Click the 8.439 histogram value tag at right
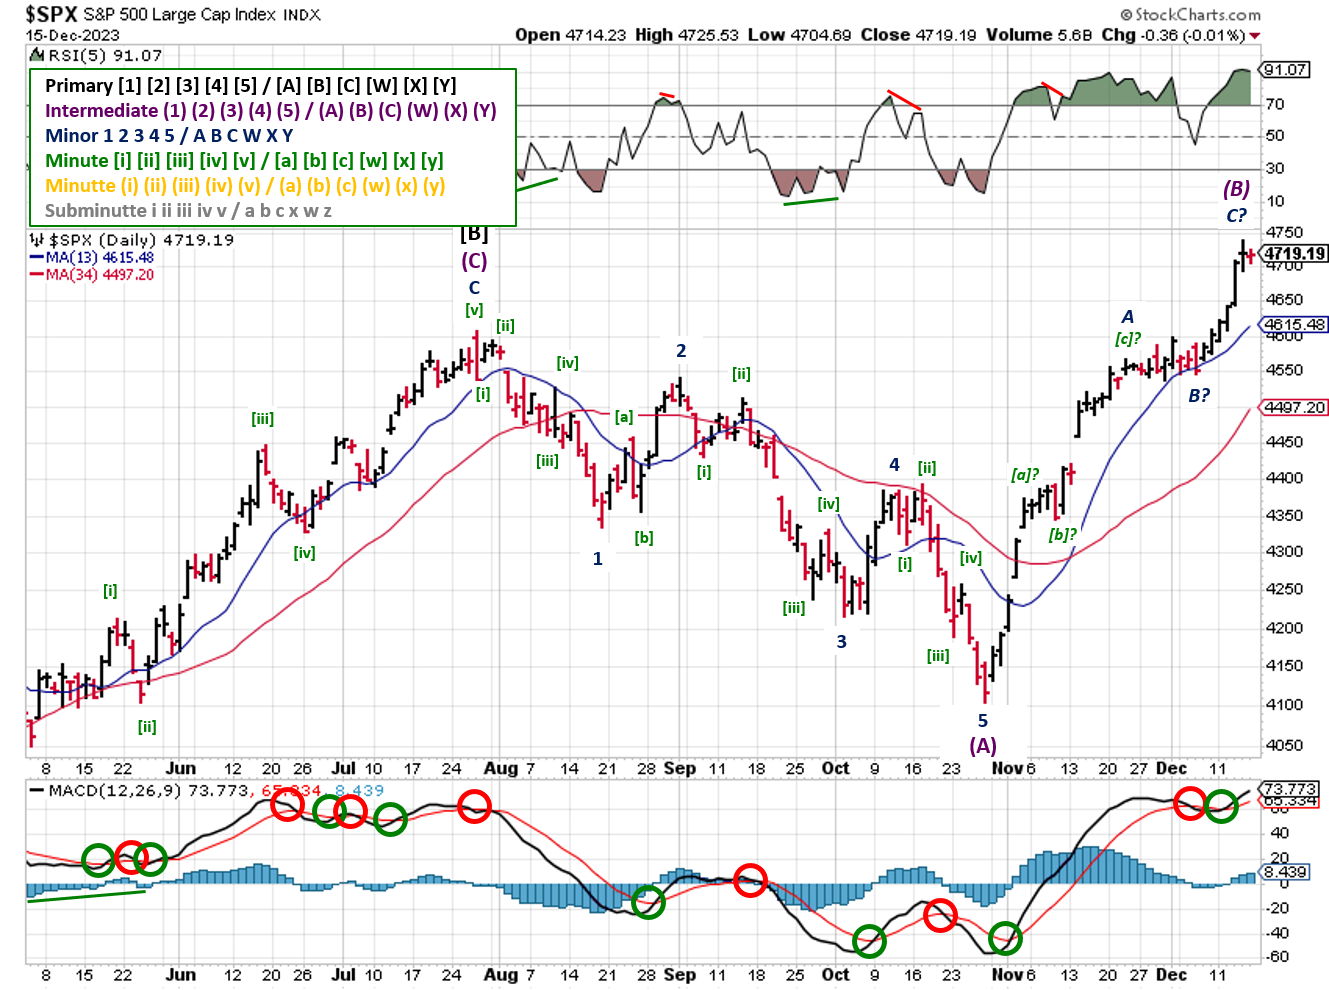 pos(1285,872)
